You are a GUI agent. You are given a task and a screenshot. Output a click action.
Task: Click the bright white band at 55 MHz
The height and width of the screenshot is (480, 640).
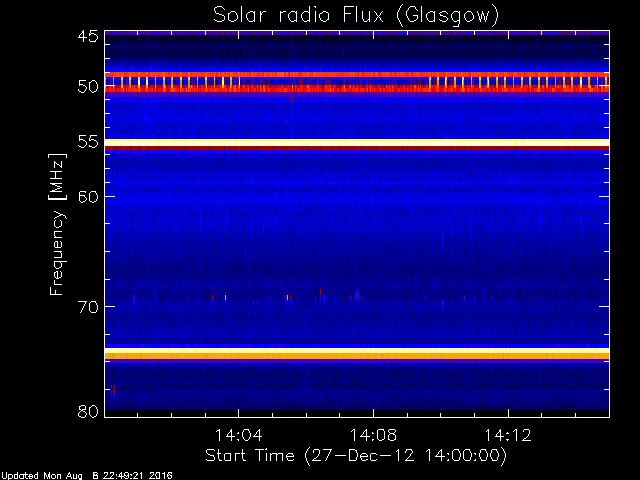(357, 142)
